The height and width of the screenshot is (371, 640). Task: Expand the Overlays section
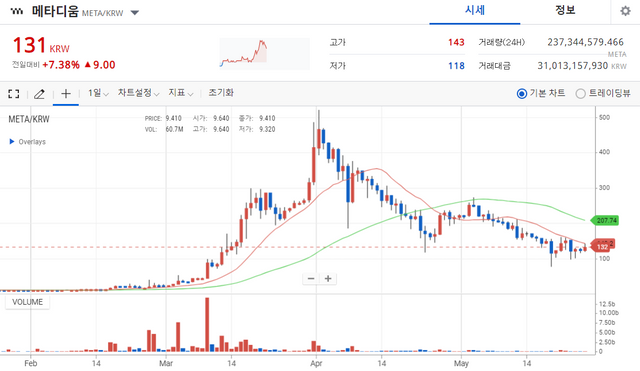click(27, 142)
